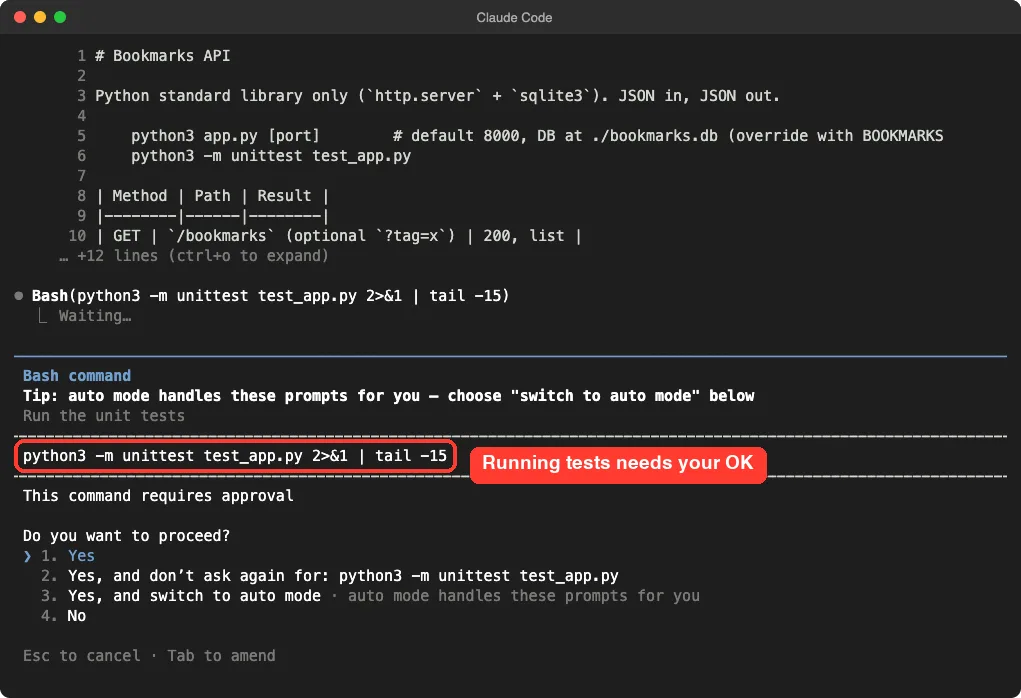
Task: Click the 'Claude Code' window title
Action: point(514,18)
